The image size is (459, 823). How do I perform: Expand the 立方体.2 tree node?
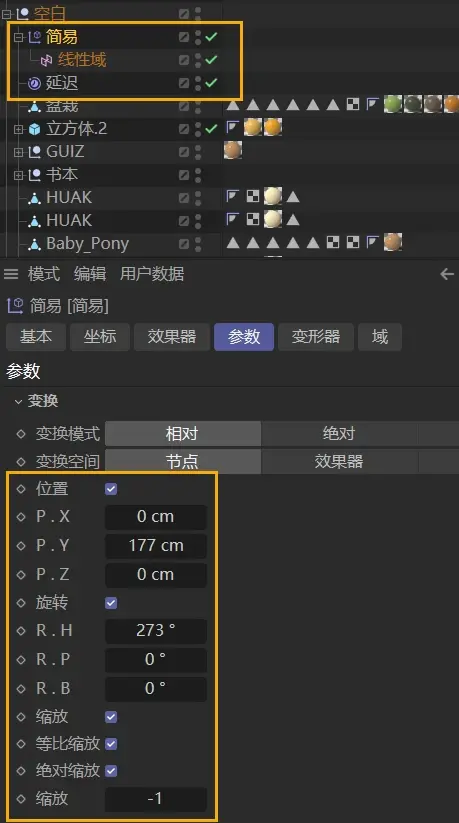(19, 129)
